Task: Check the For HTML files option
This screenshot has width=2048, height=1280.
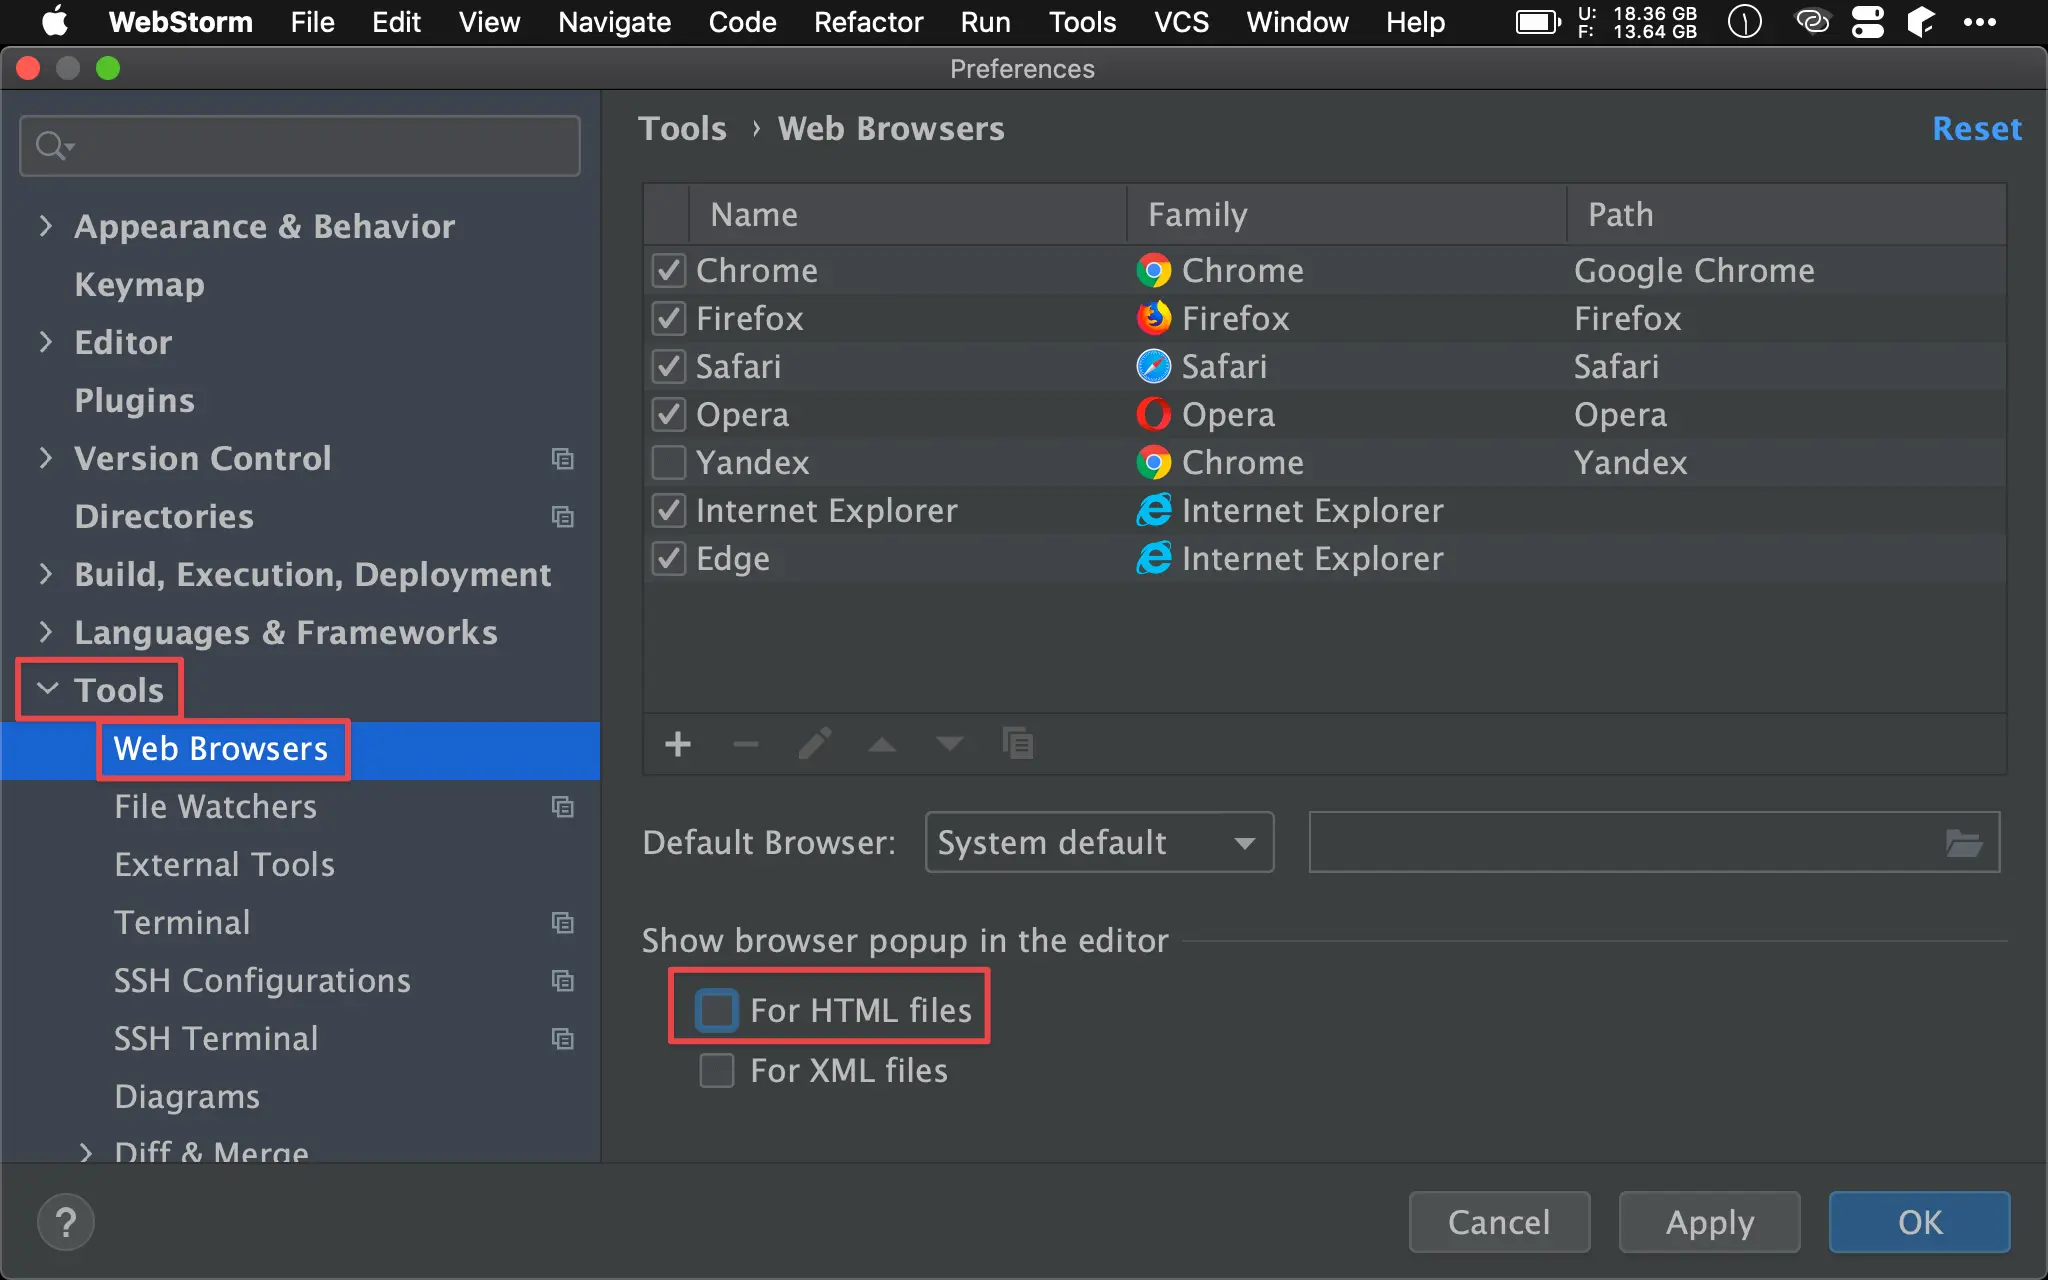Action: click(717, 1010)
